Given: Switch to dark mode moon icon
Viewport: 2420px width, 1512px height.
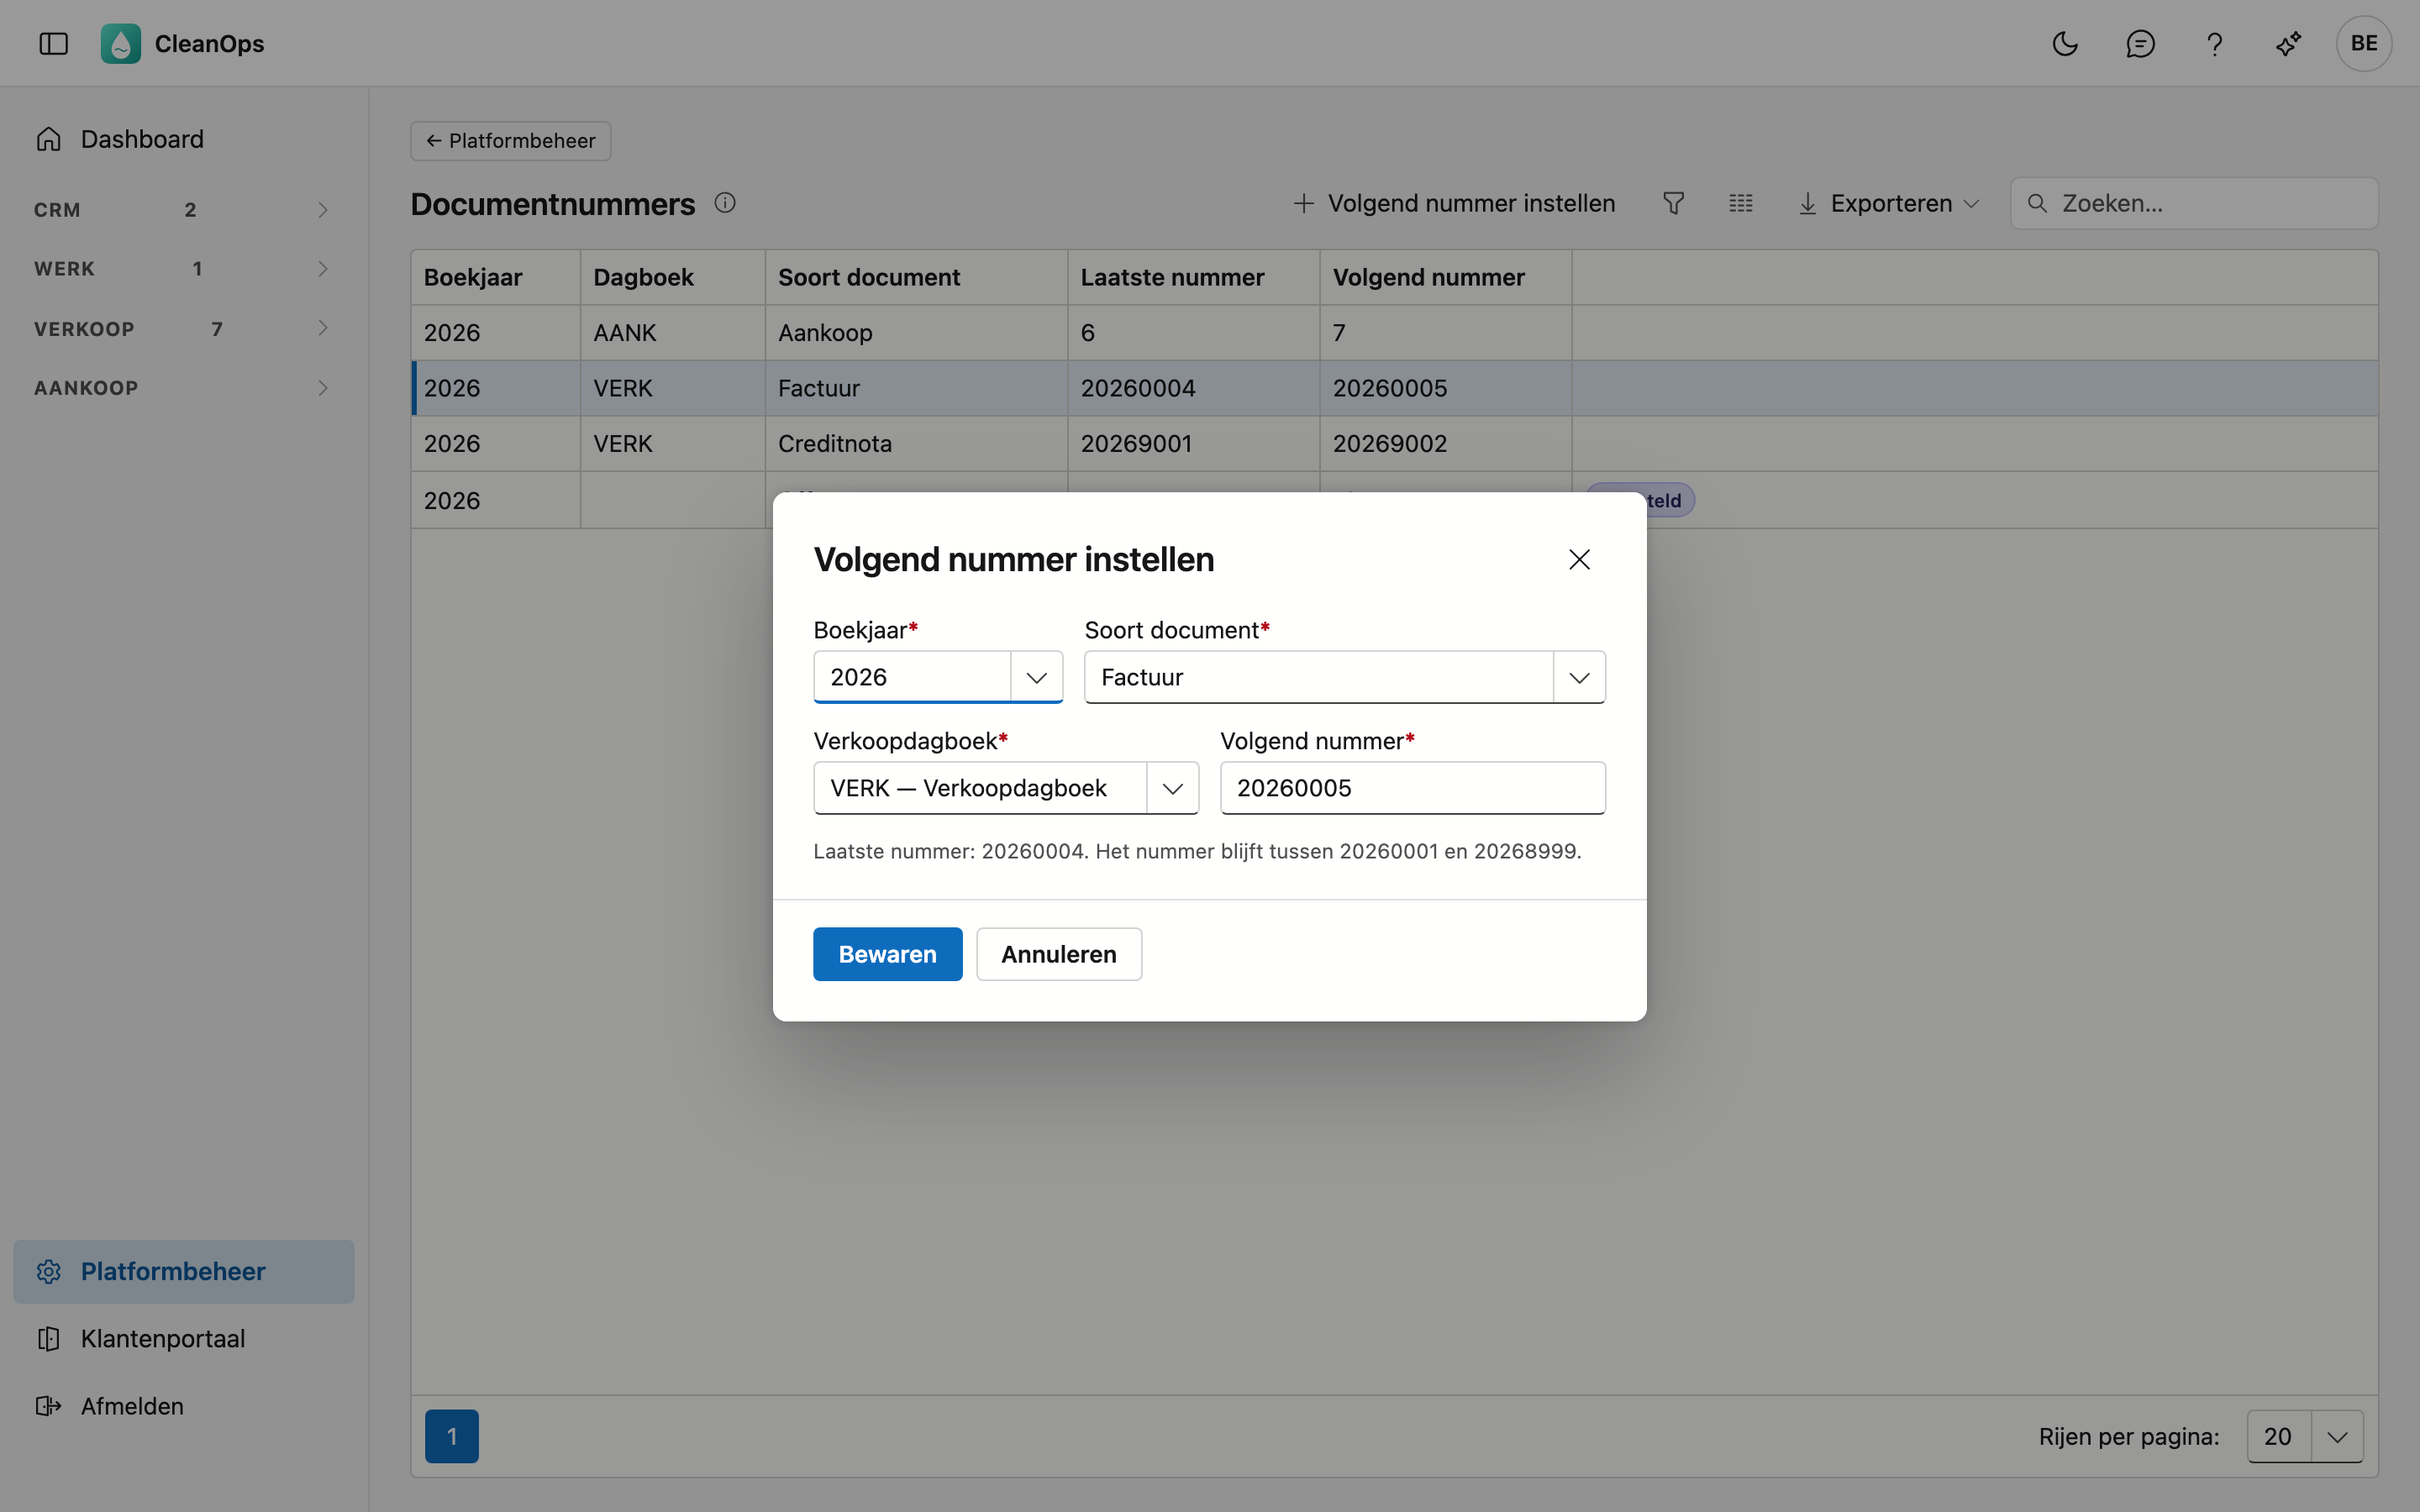Looking at the screenshot, I should coord(2065,43).
